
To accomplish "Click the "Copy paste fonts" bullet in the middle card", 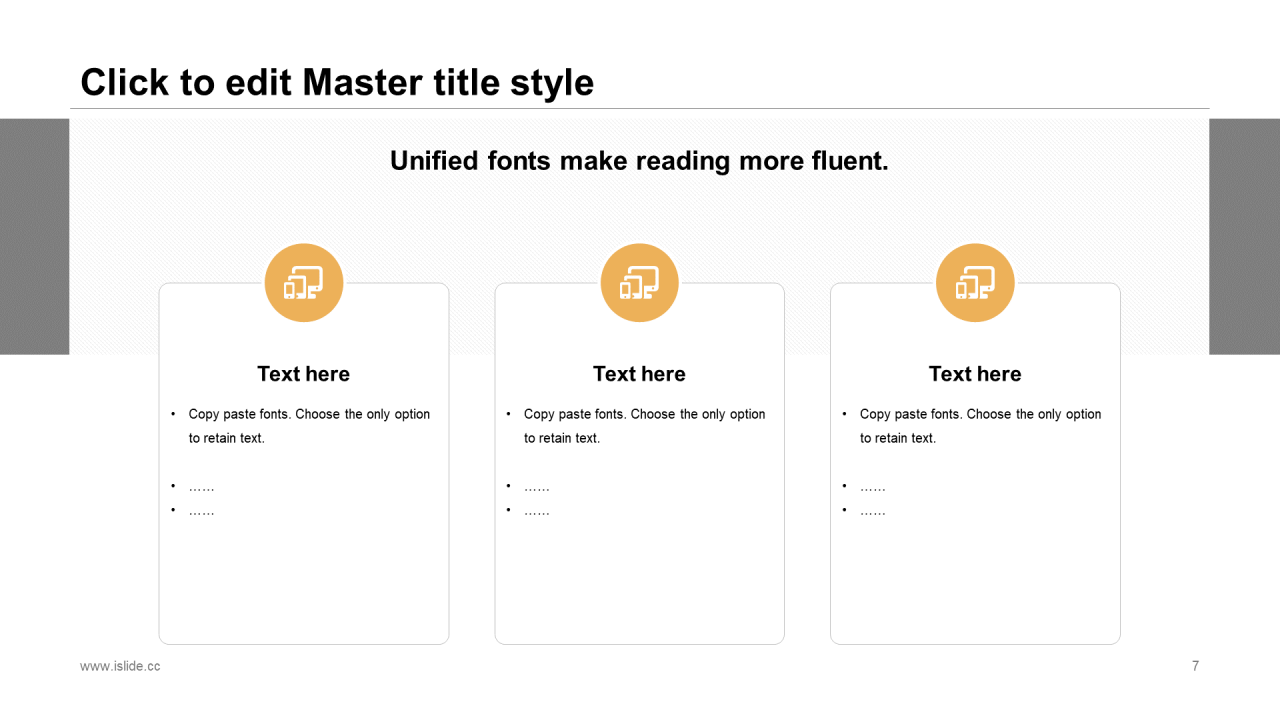I will click(644, 426).
